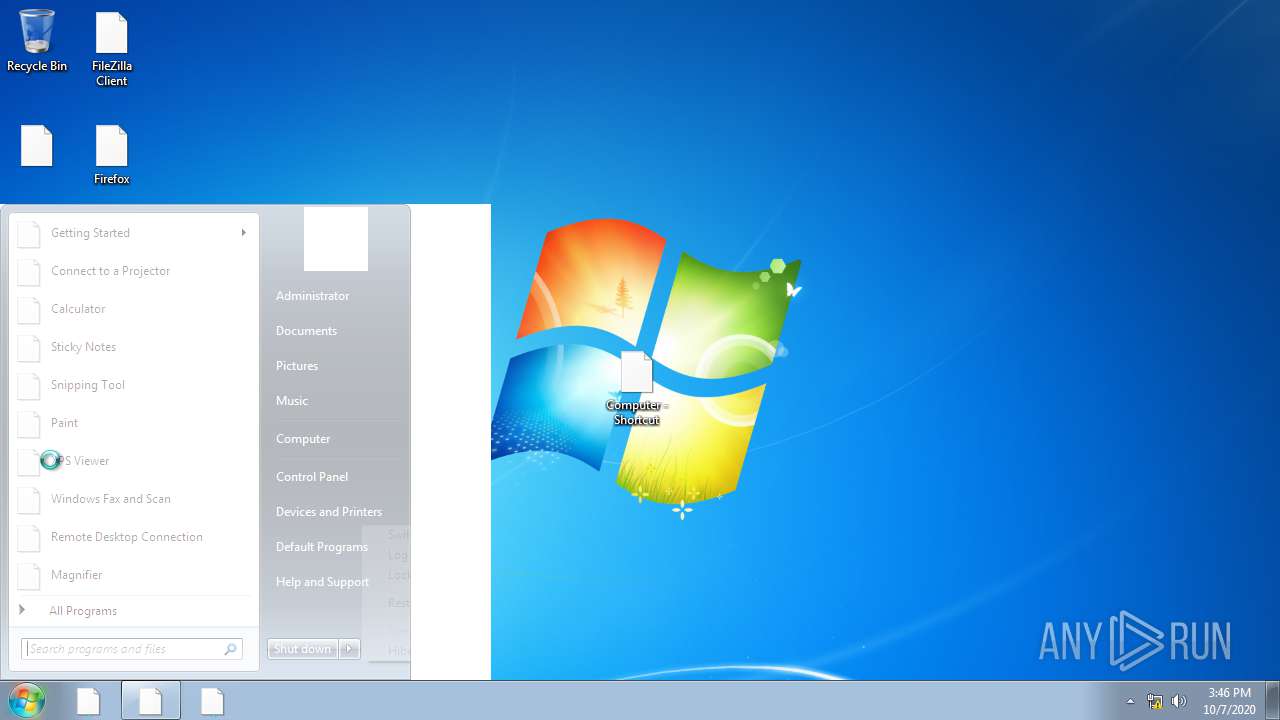This screenshot has width=1280, height=720.
Task: Open Devices and Printers
Action: point(329,512)
